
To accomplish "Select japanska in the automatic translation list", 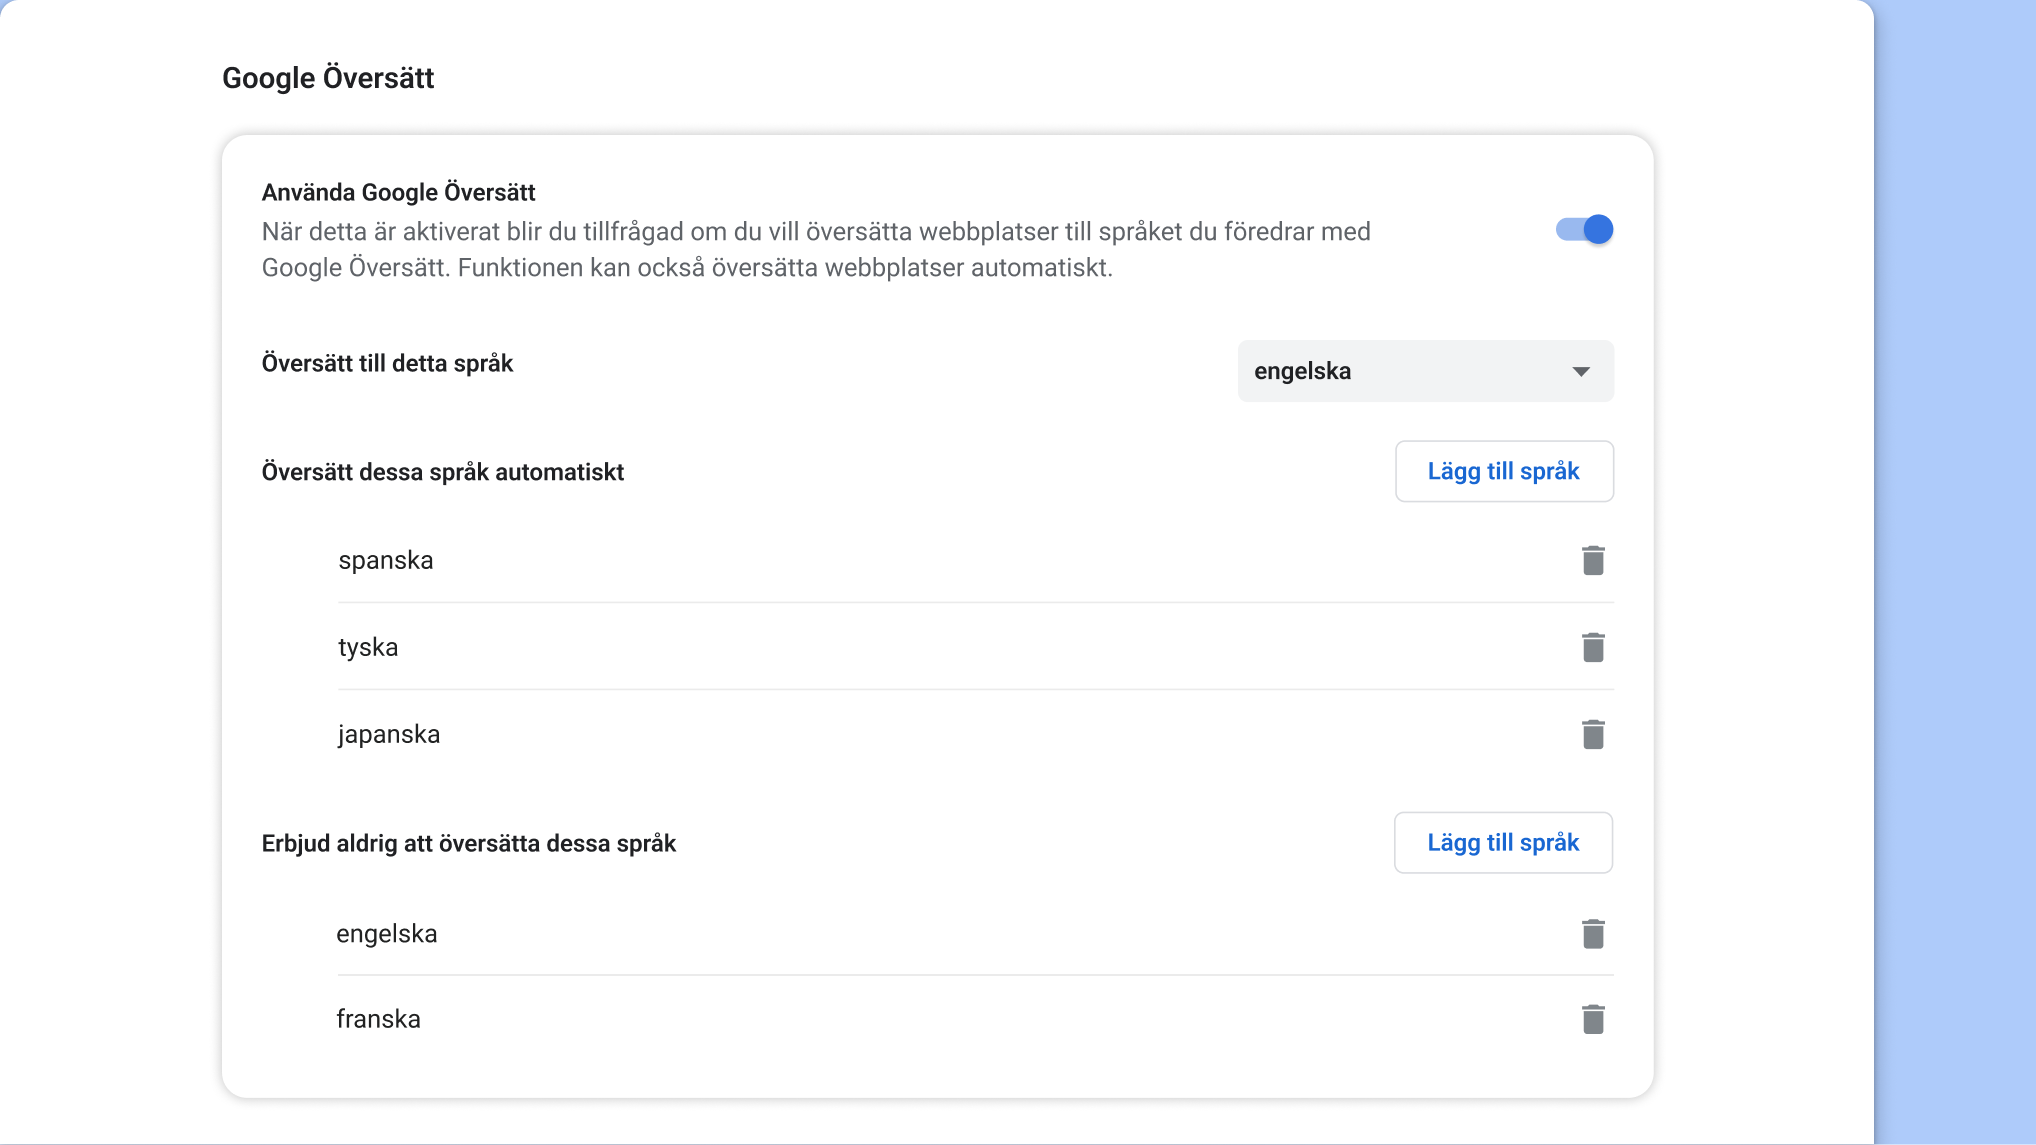I will (x=389, y=733).
